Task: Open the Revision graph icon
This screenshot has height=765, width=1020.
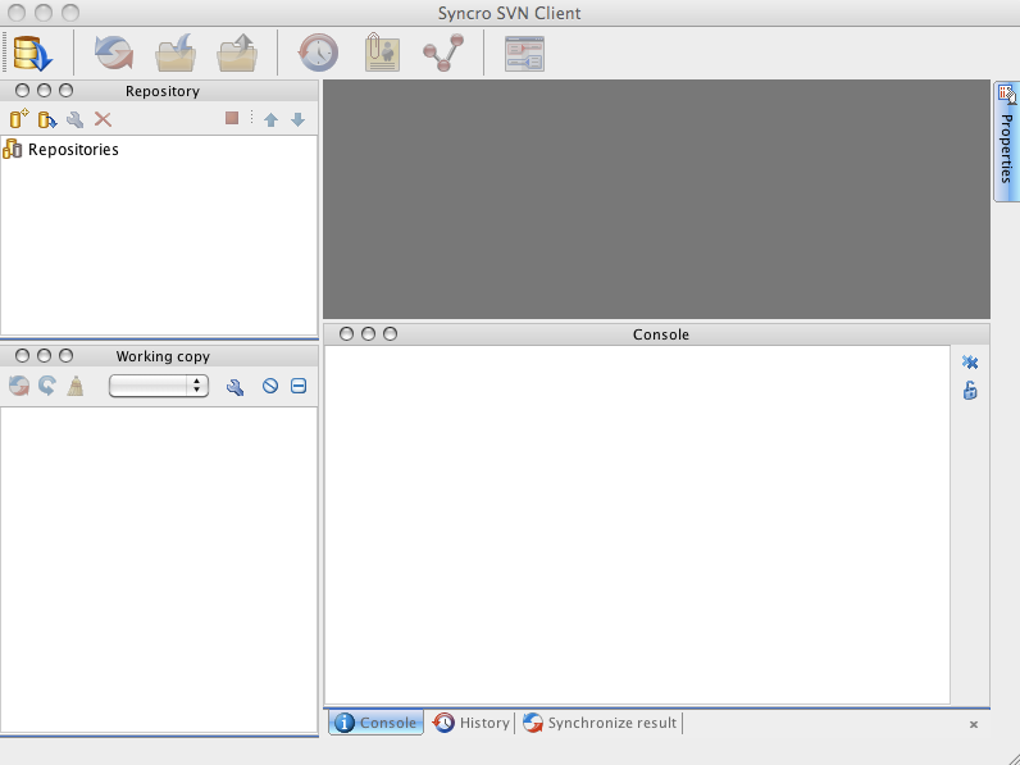Action: [444, 53]
